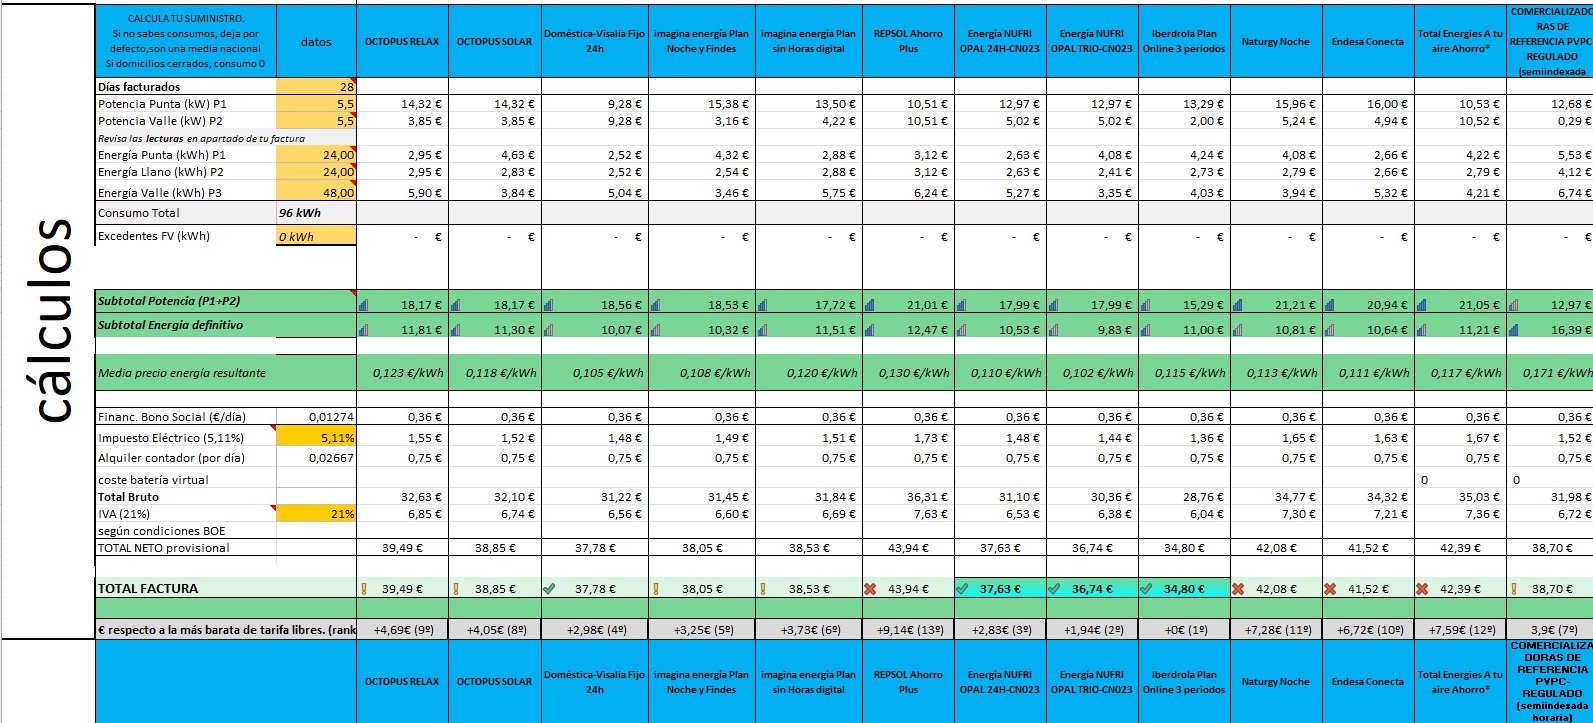Click the vertical 'cálculos' section label
Image resolution: width=1593 pixels, height=723 pixels.
pos(50,320)
